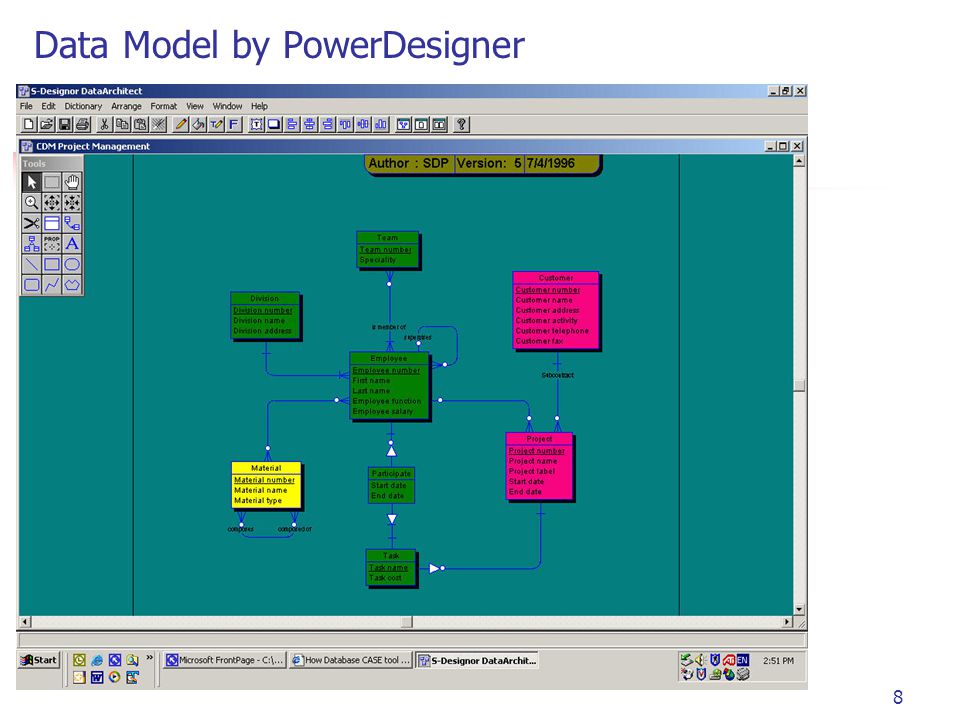Open the File menu
960x720 pixels.
[x=26, y=106]
